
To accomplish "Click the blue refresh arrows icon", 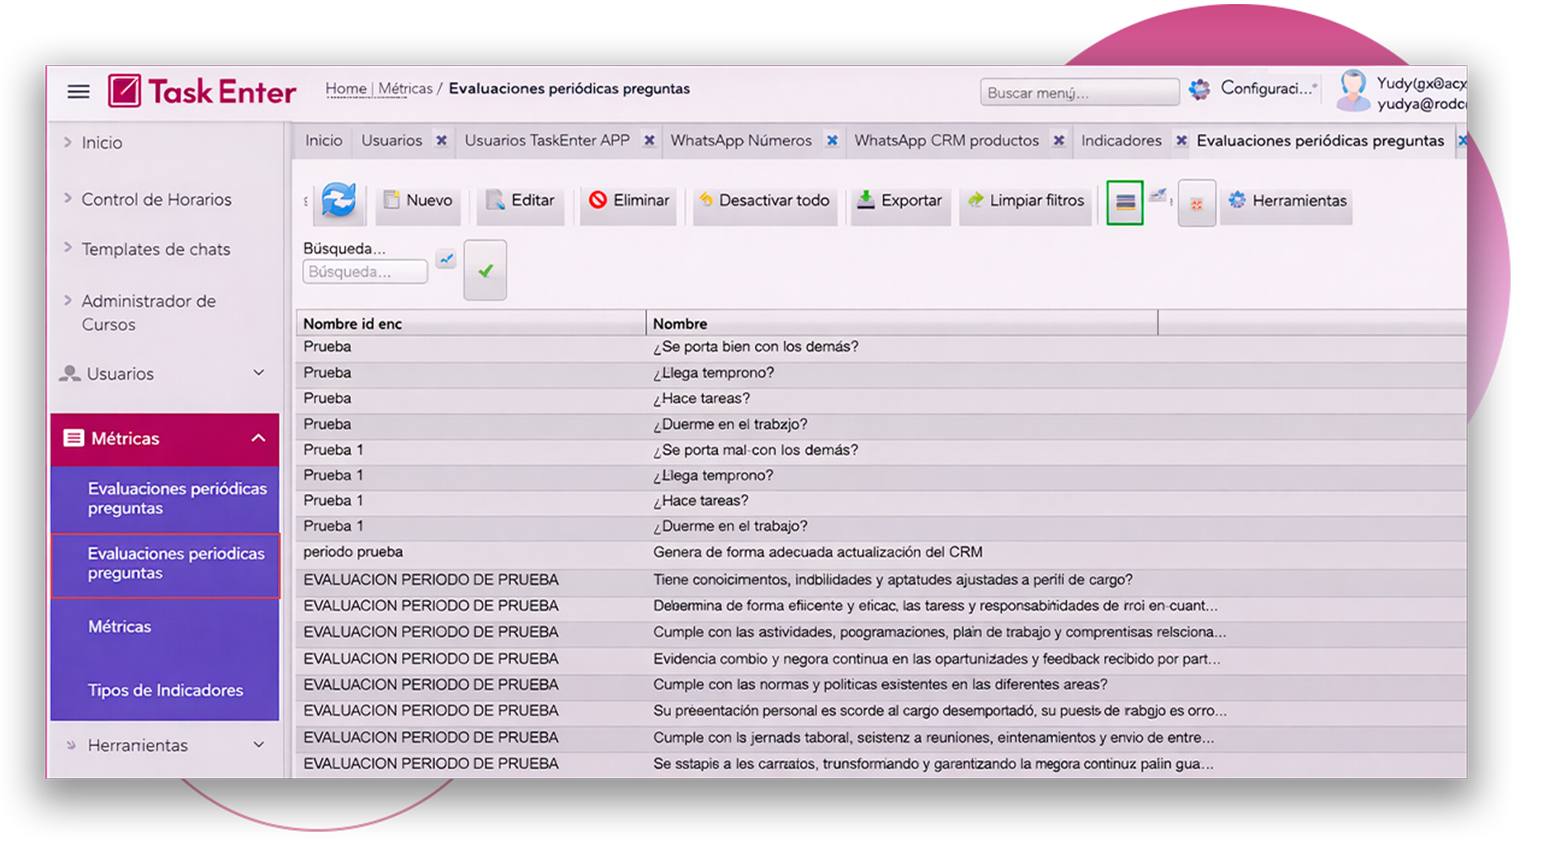I will 339,201.
